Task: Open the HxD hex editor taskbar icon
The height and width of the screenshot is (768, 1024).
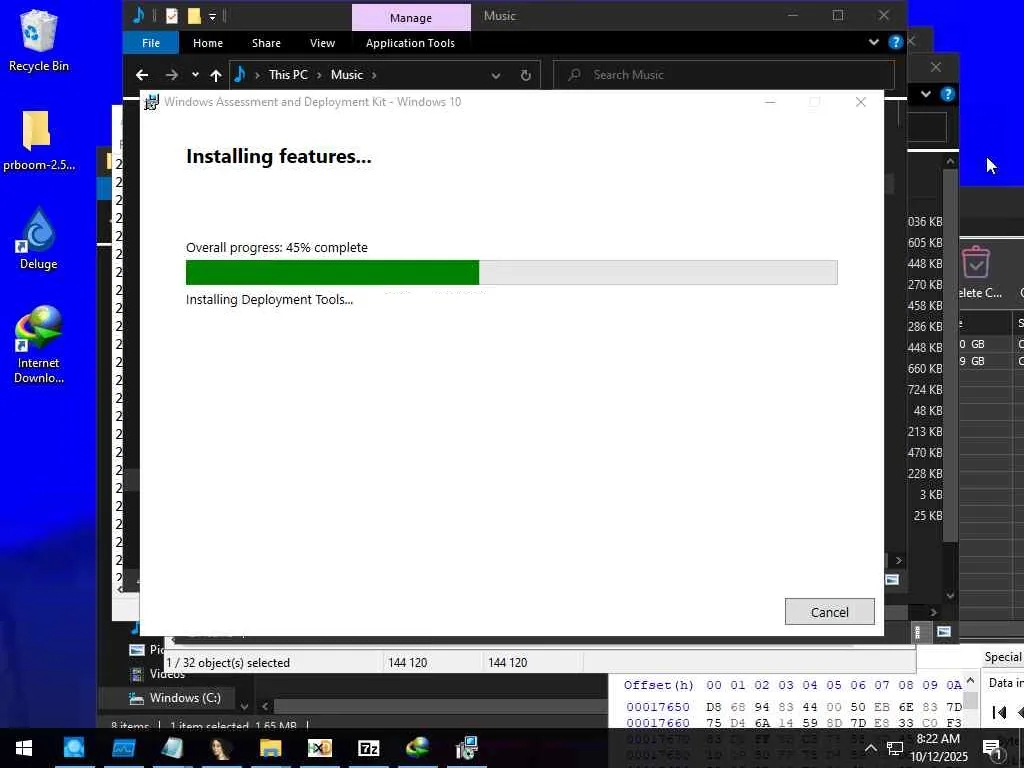Action: pyautogui.click(x=320, y=748)
